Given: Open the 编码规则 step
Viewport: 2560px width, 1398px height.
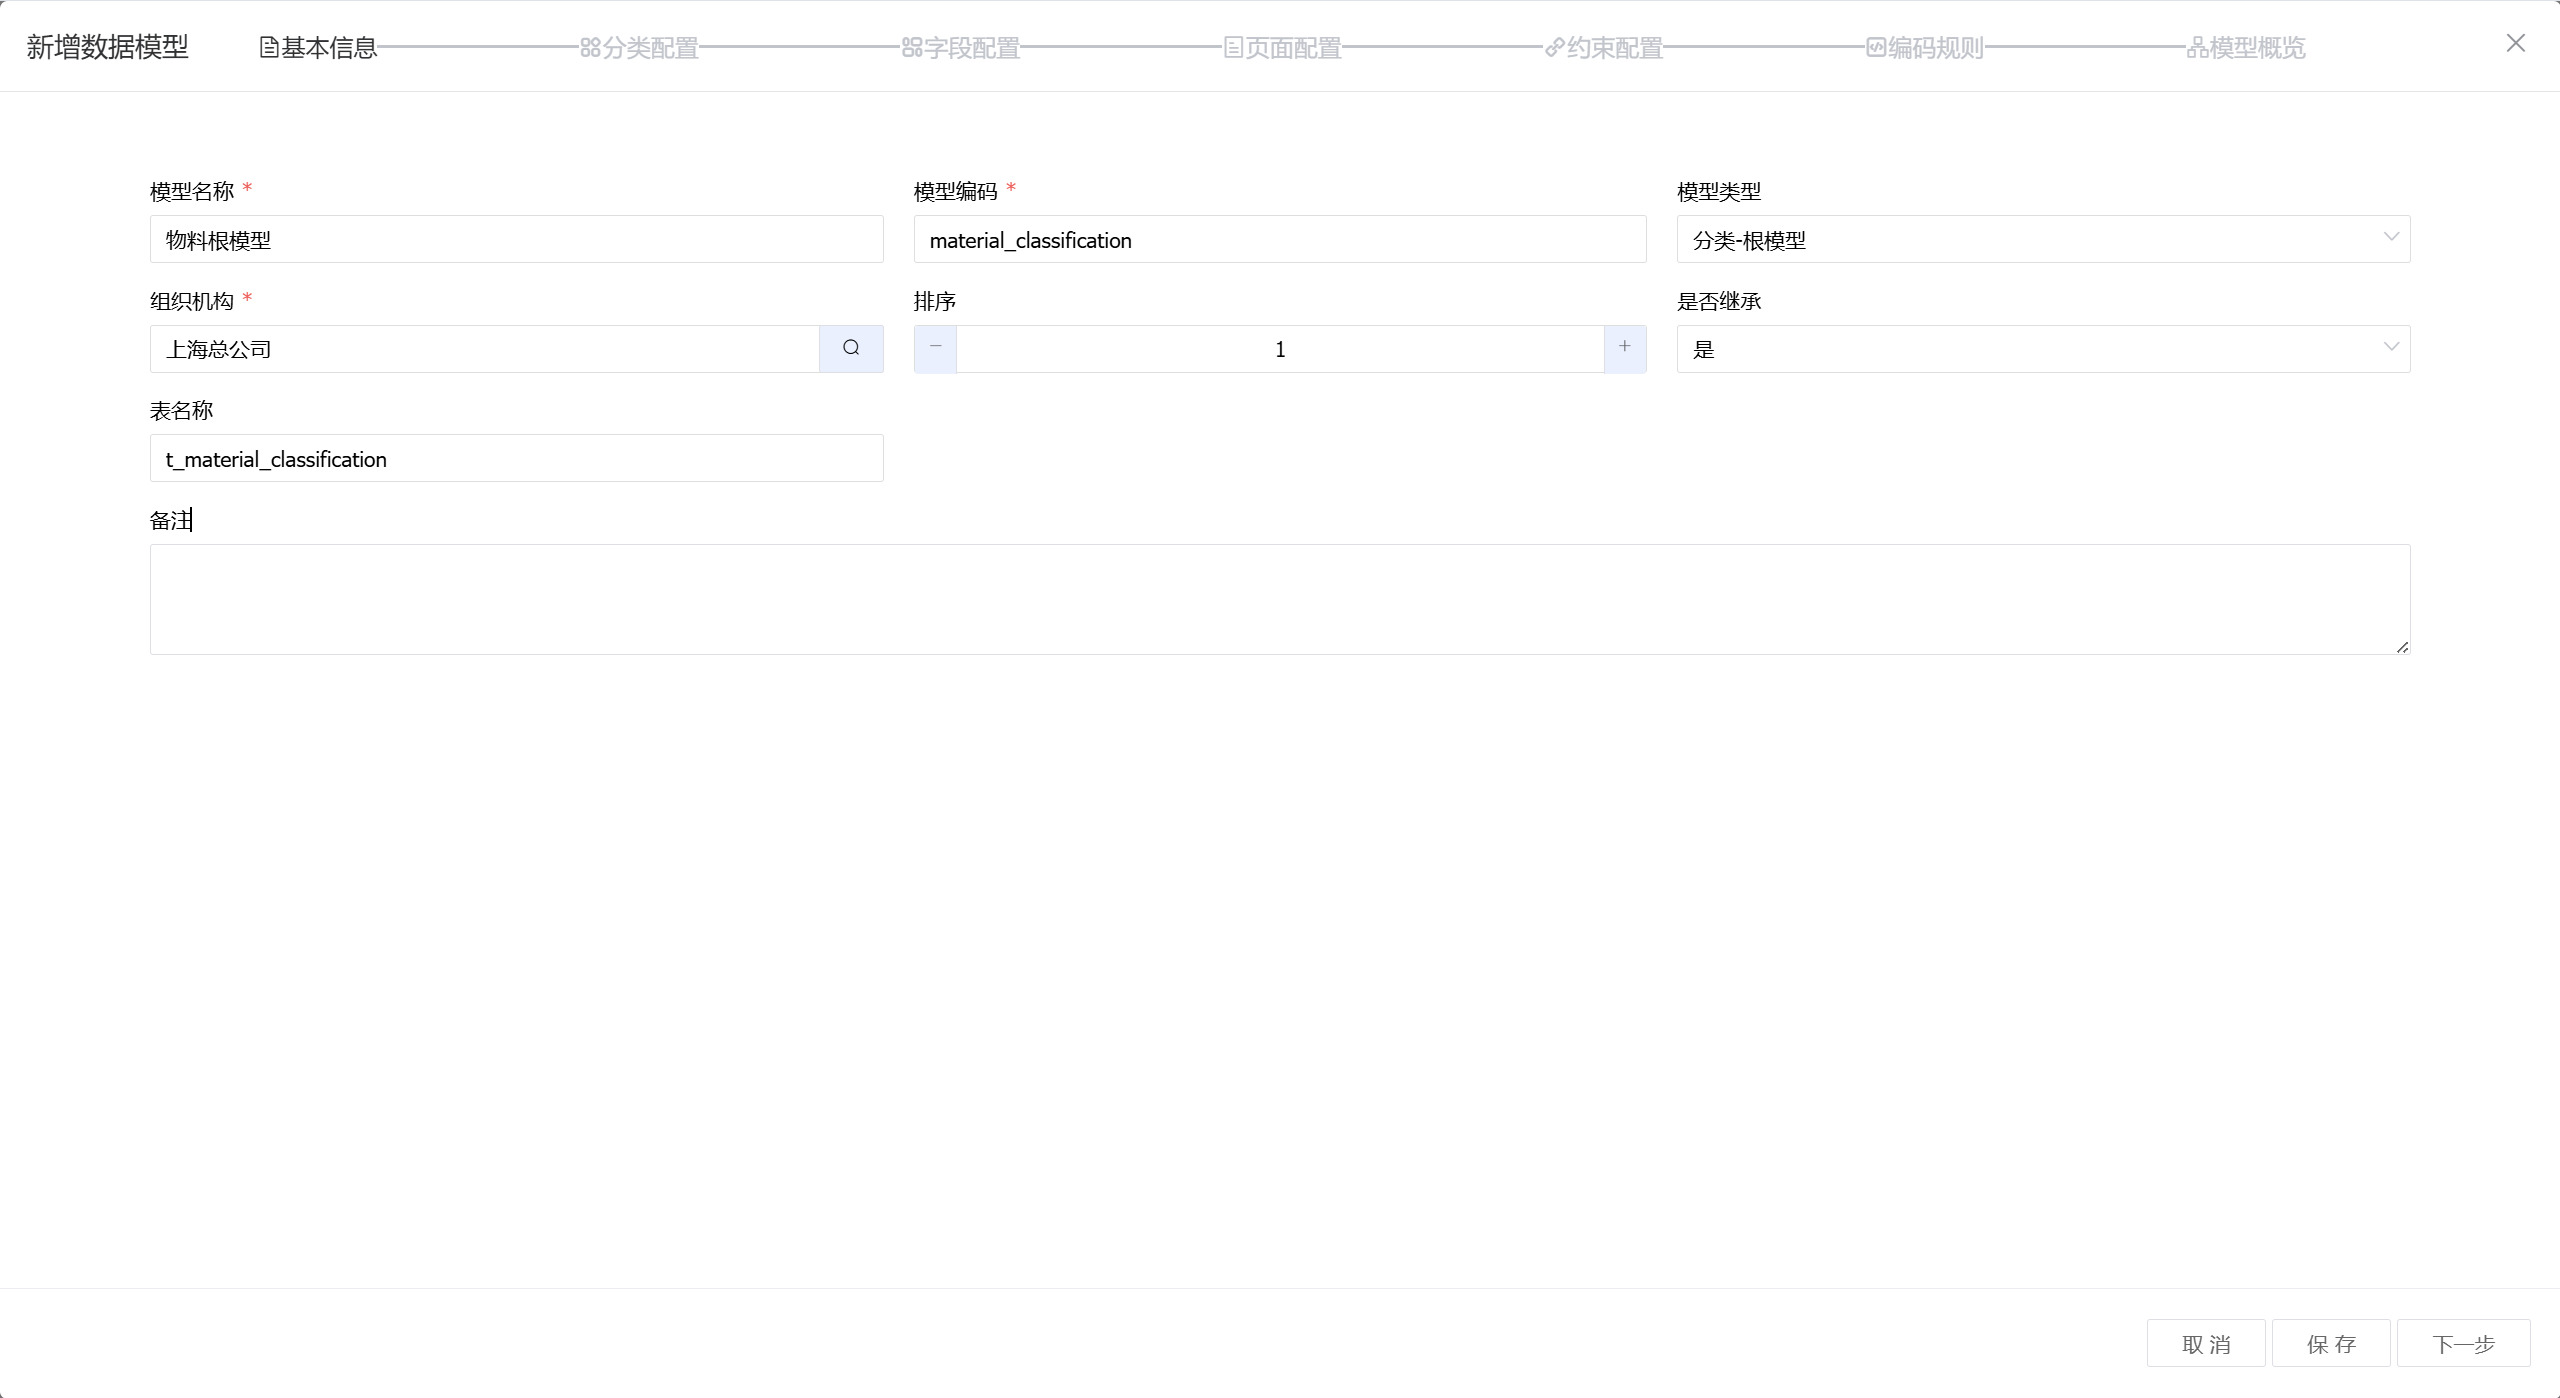Looking at the screenshot, I should (x=1925, y=47).
